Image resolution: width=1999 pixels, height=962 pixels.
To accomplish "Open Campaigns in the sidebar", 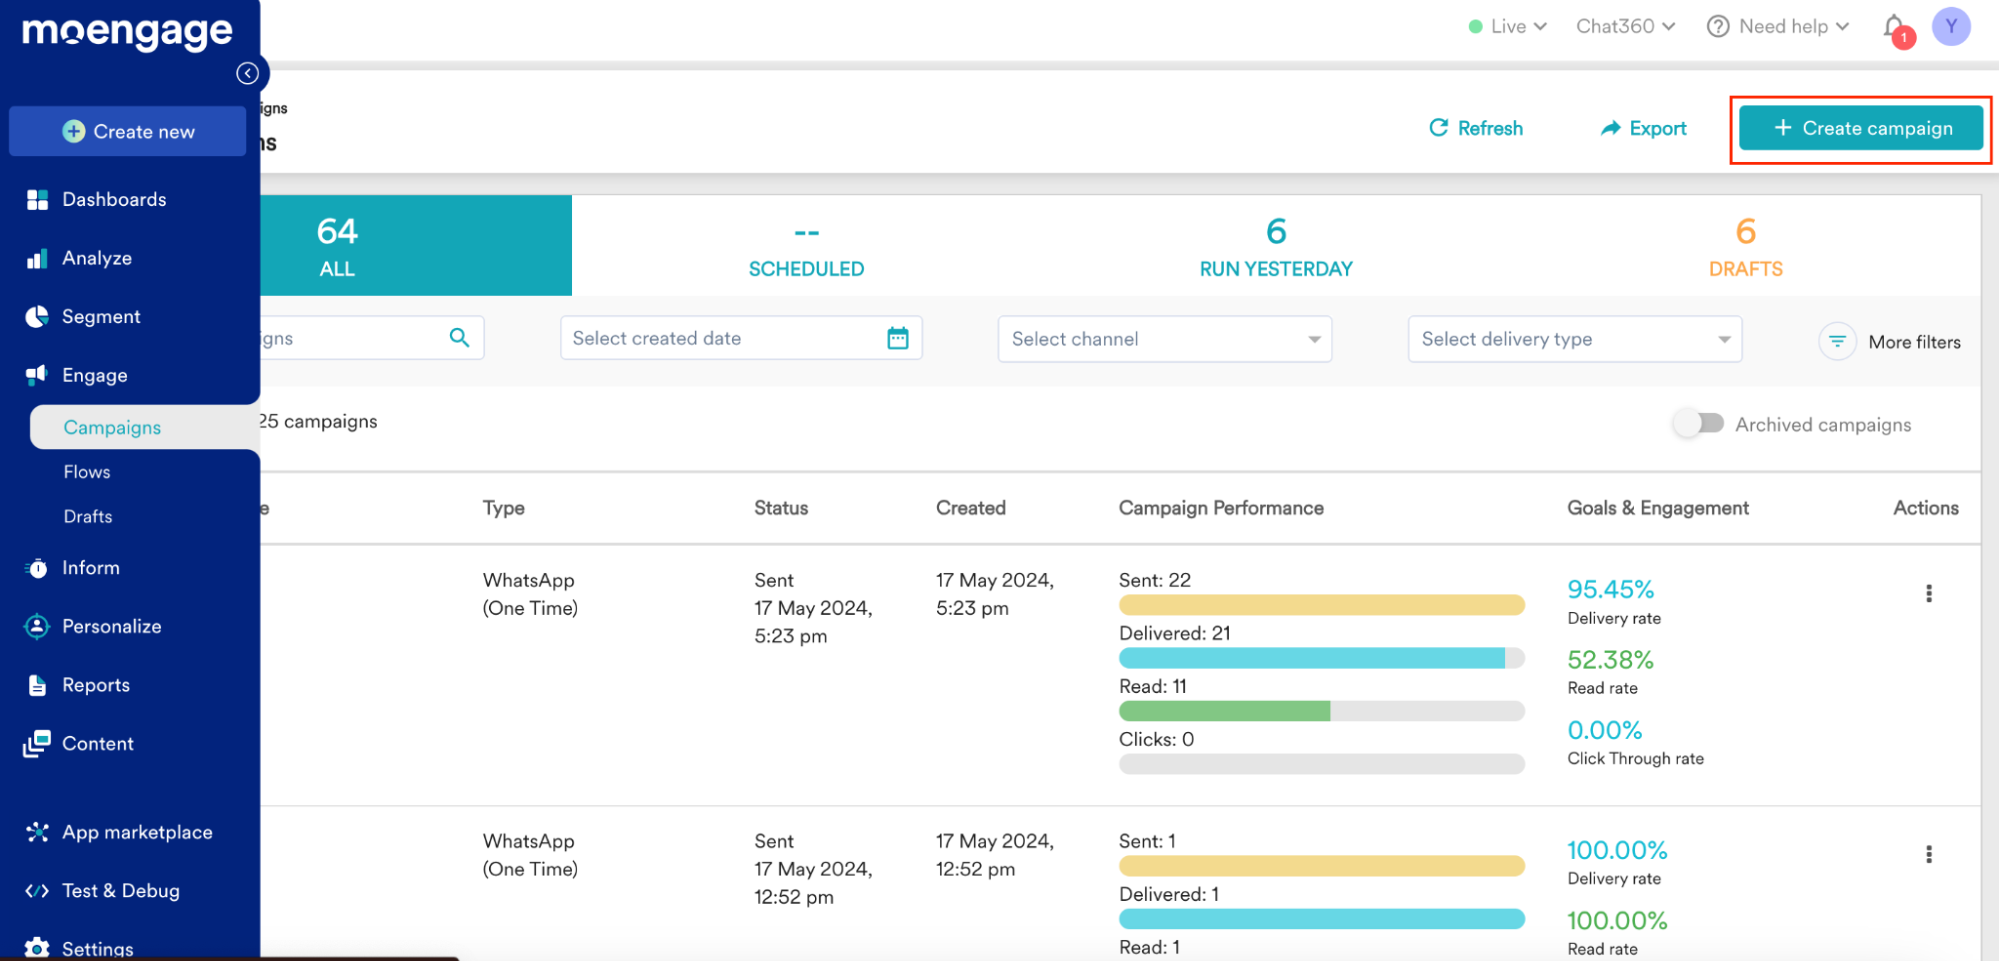I will [145, 427].
